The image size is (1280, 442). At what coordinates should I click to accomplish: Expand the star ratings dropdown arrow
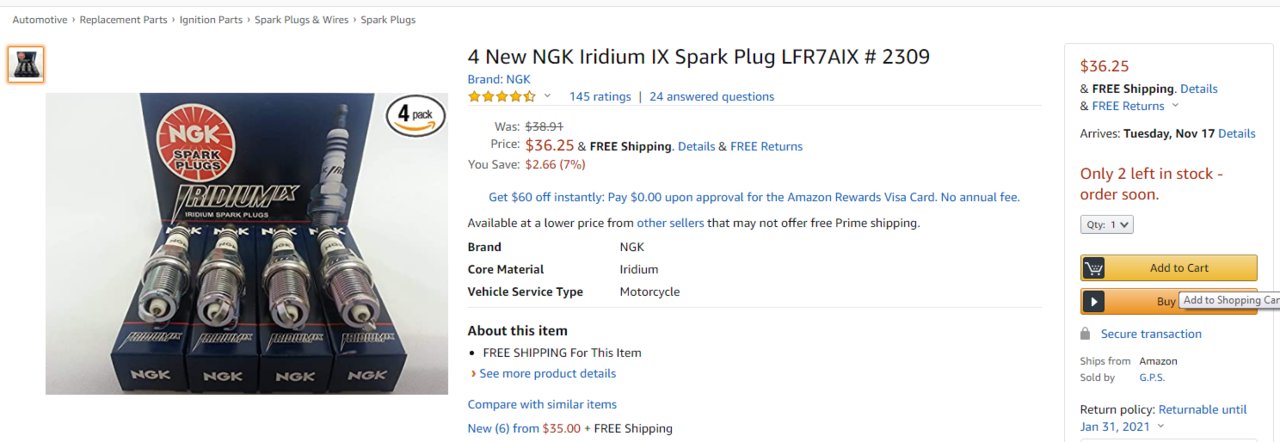[x=547, y=97]
